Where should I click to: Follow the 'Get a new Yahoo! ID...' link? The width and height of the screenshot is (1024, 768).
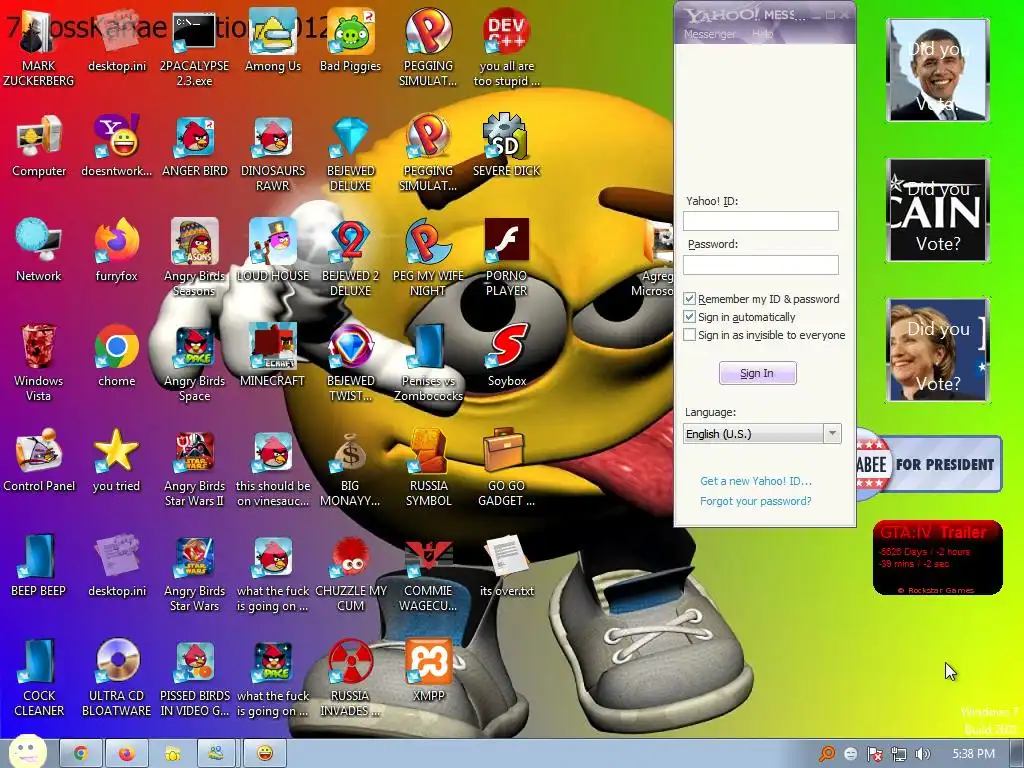[756, 481]
